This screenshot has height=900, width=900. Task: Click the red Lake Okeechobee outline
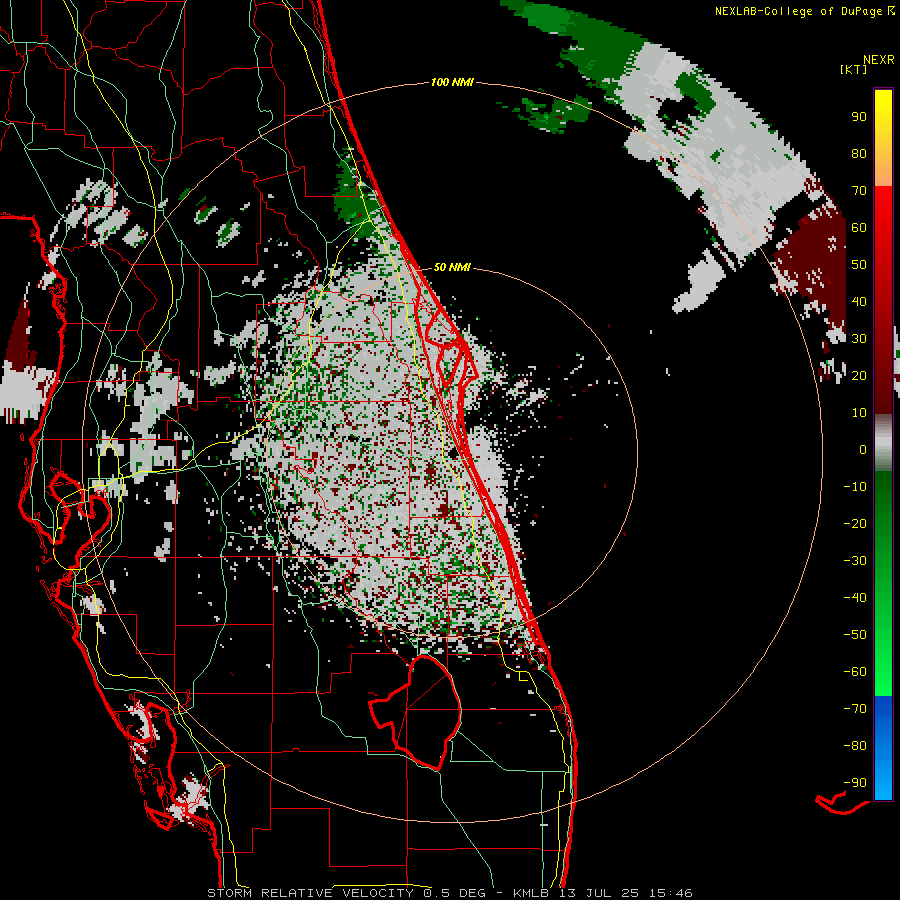pyautogui.click(x=416, y=712)
